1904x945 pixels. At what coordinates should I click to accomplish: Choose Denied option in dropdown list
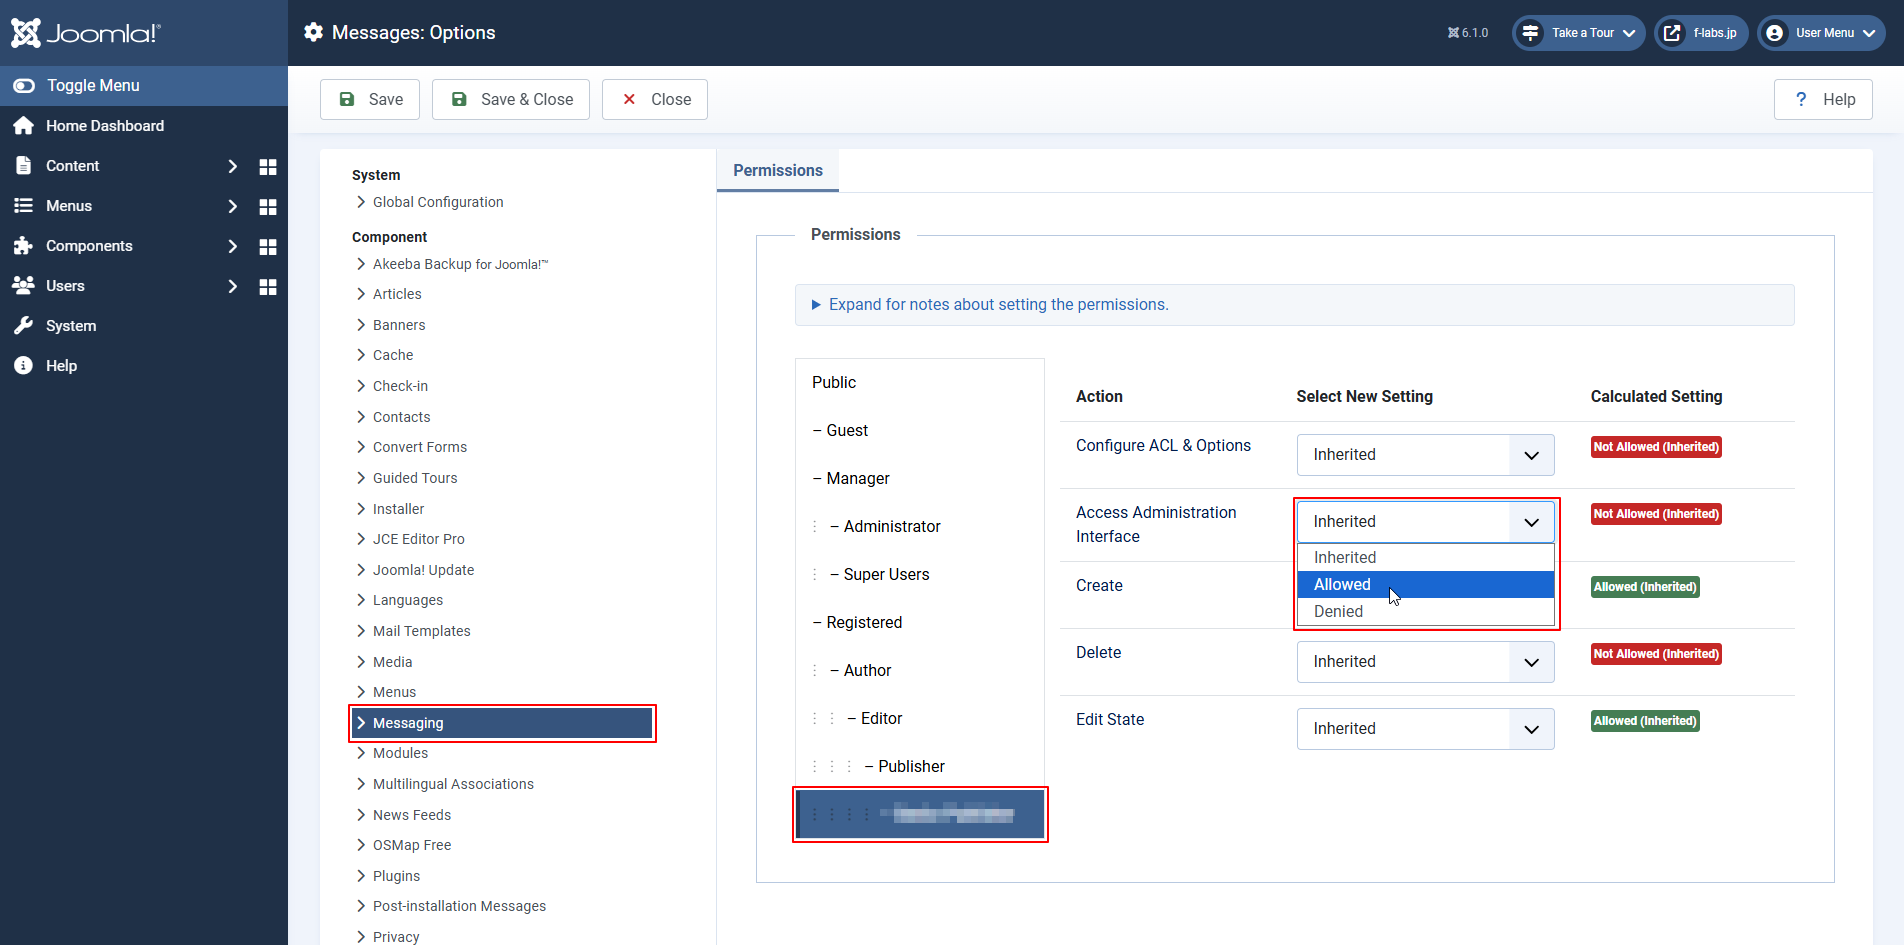(1338, 612)
